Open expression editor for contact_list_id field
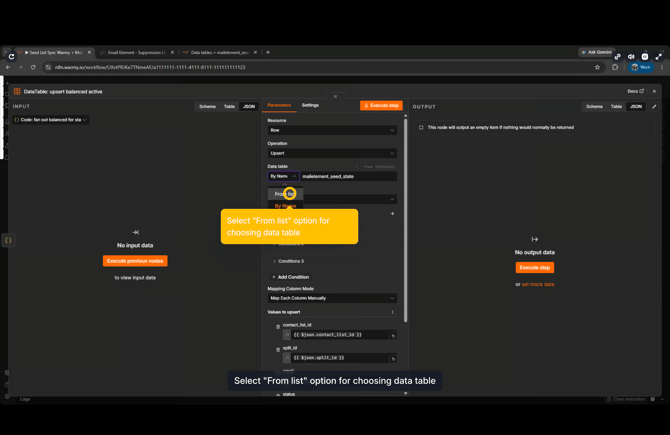Image resolution: width=670 pixels, height=435 pixels. click(393, 336)
